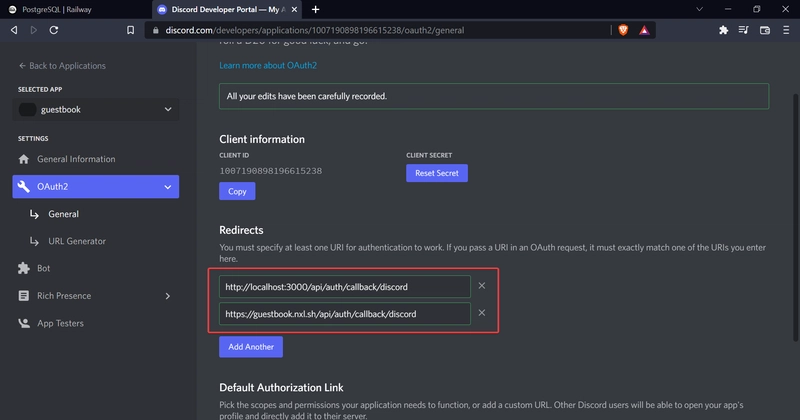This screenshot has height=420, width=800.
Task: Click the Default Authorization Link heading
Action: click(x=281, y=388)
